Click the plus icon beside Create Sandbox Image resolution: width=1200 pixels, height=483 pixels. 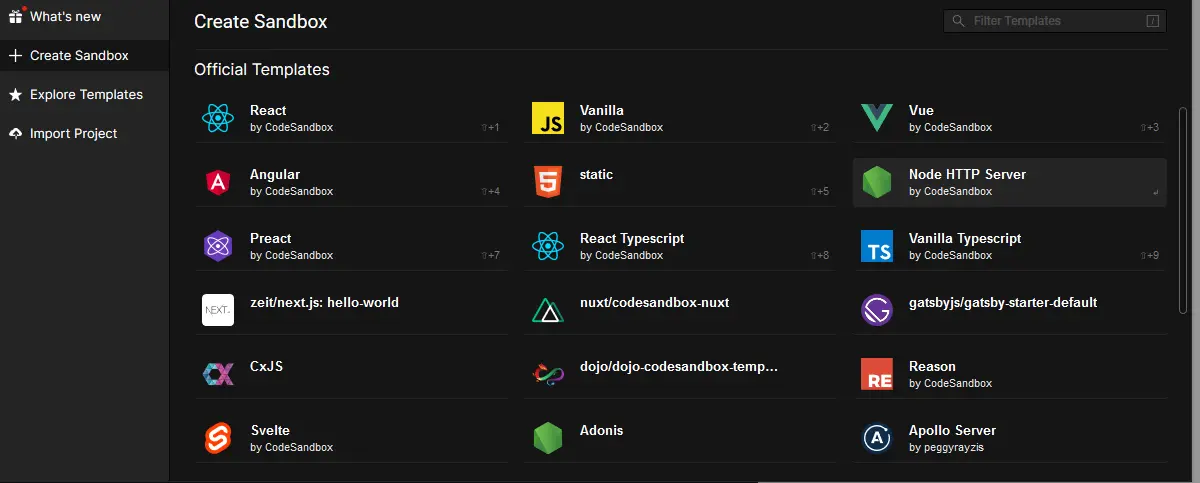15,56
